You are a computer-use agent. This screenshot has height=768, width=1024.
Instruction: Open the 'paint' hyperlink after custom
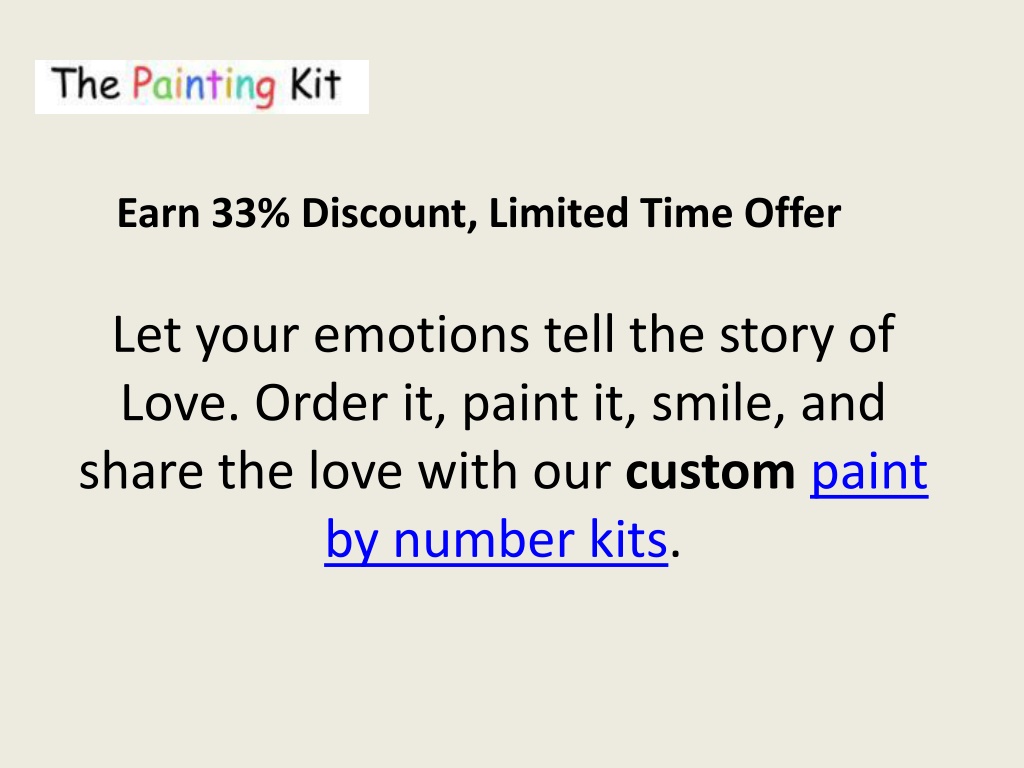(869, 471)
